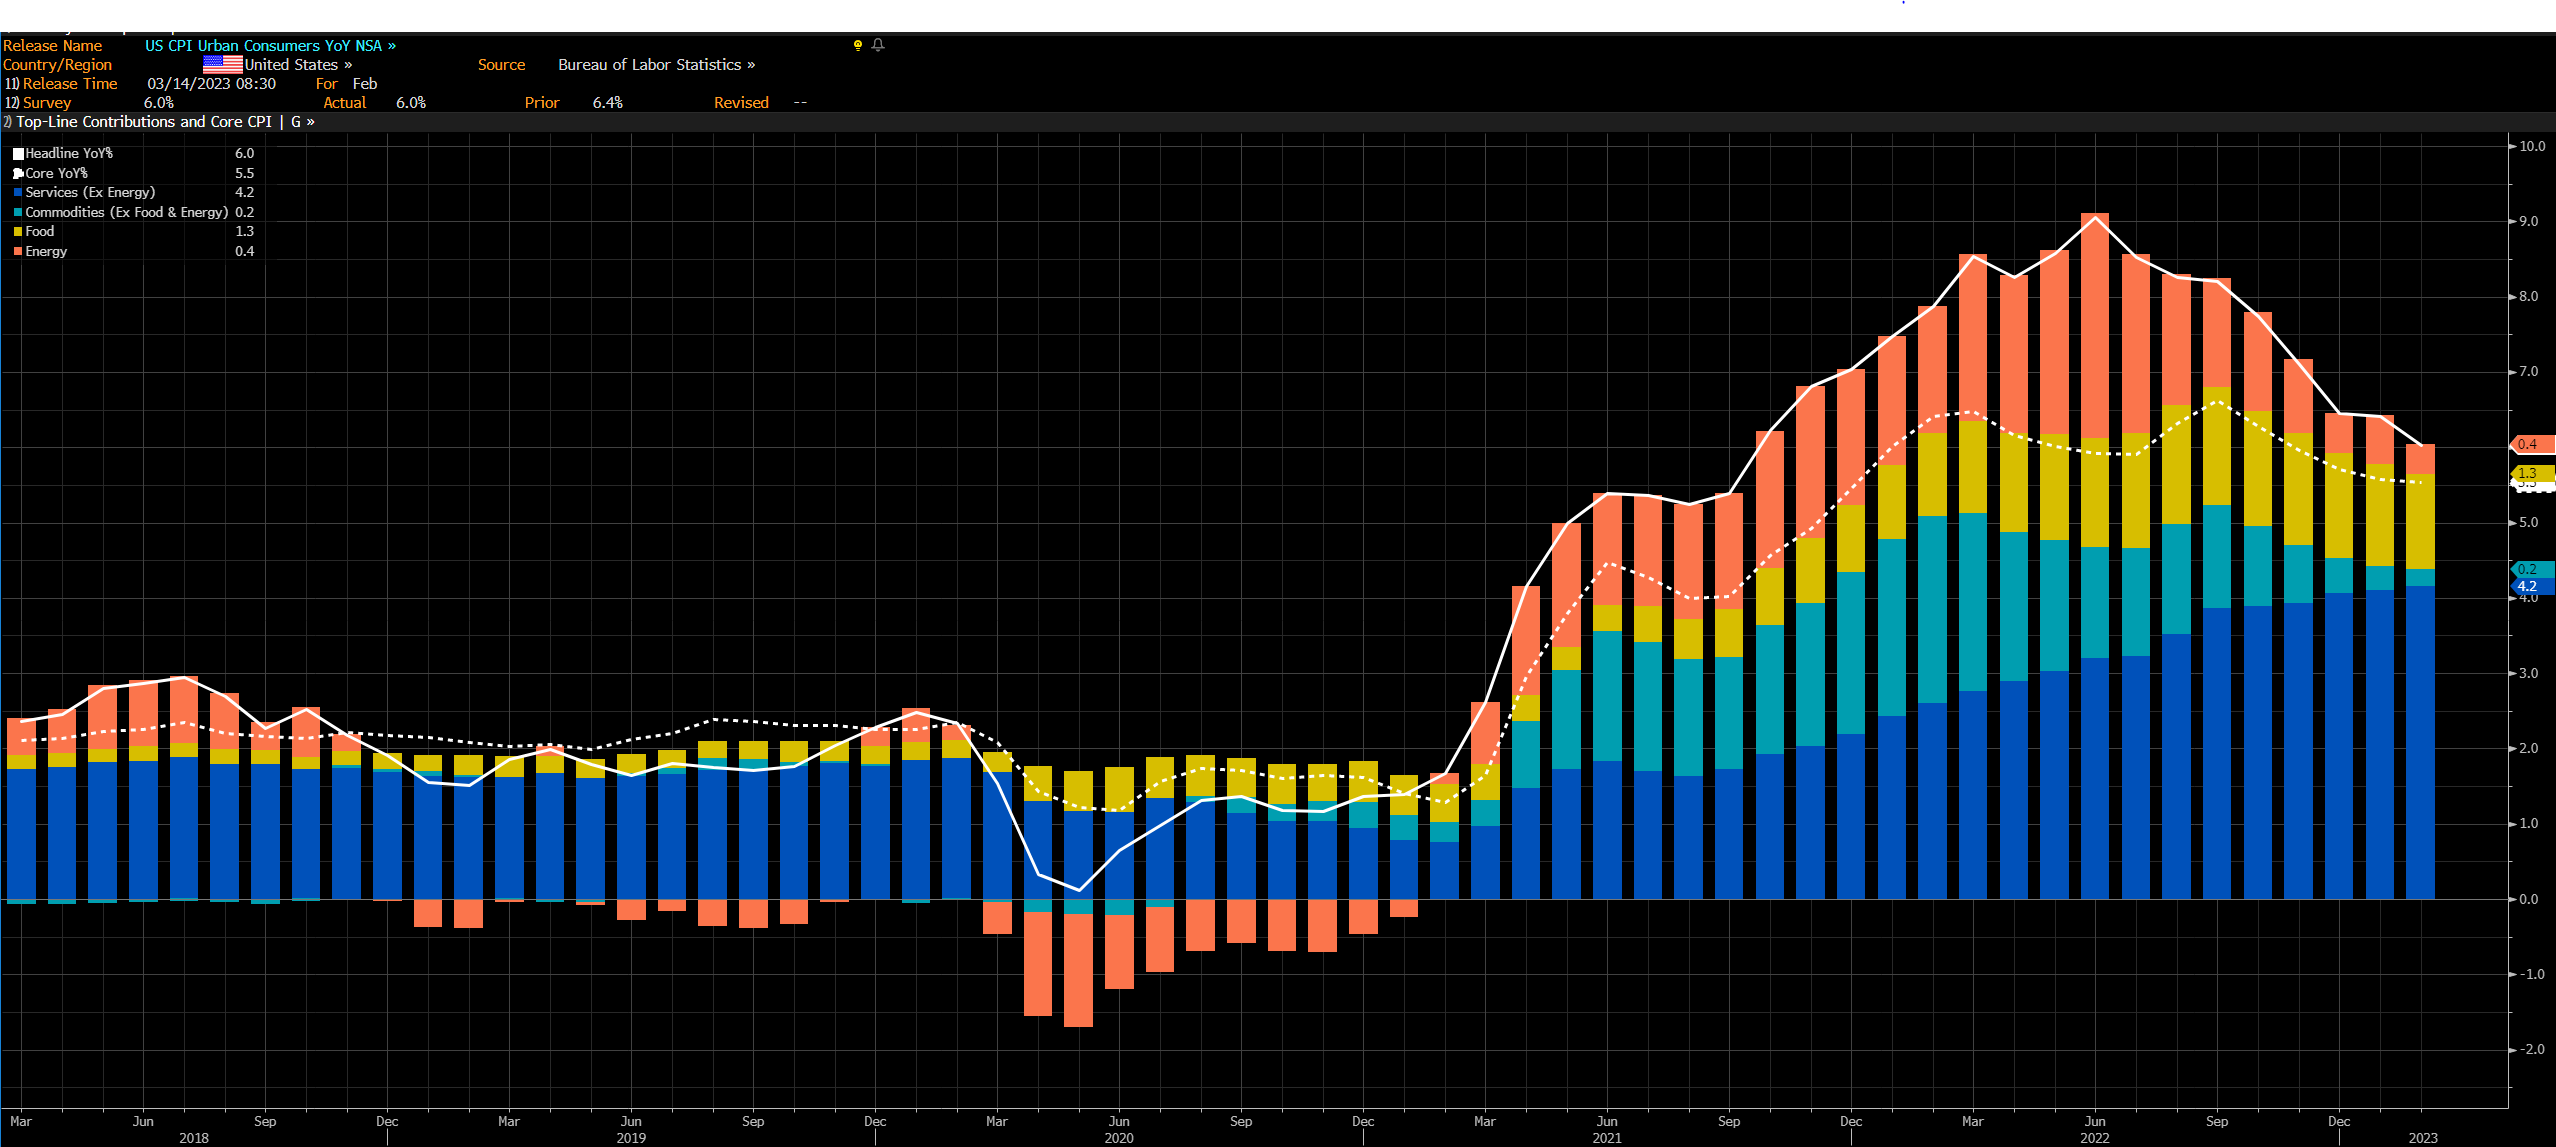Click the Energy legend label

click(46, 251)
